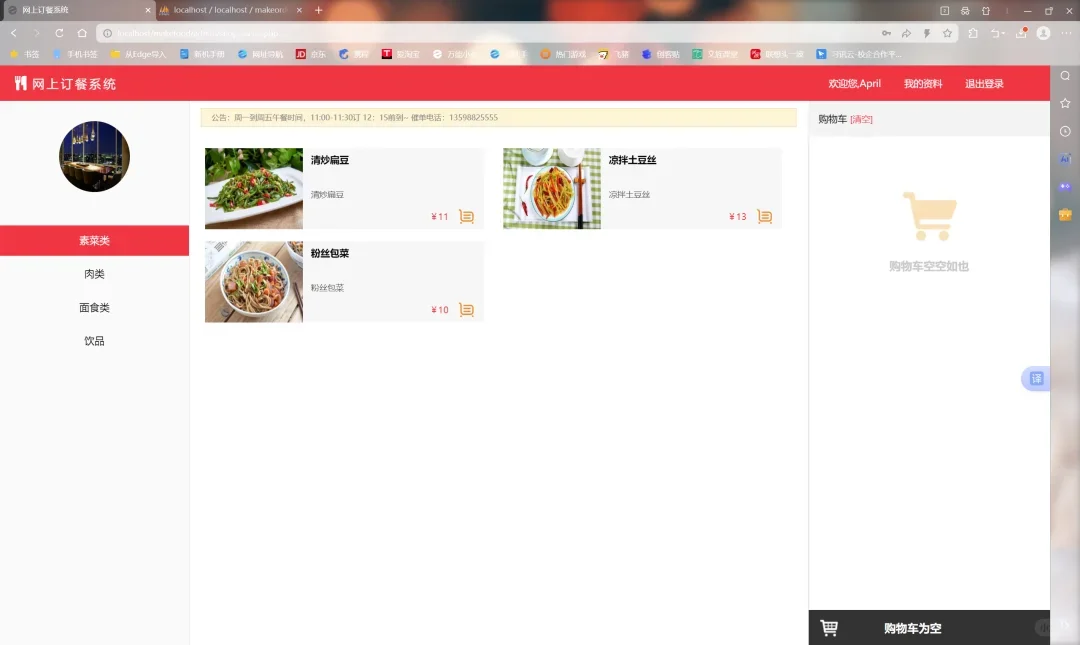Image resolution: width=1080 pixels, height=645 pixels.
Task: Click the fork logo beside 网上订餐系统
Action: (x=19, y=83)
